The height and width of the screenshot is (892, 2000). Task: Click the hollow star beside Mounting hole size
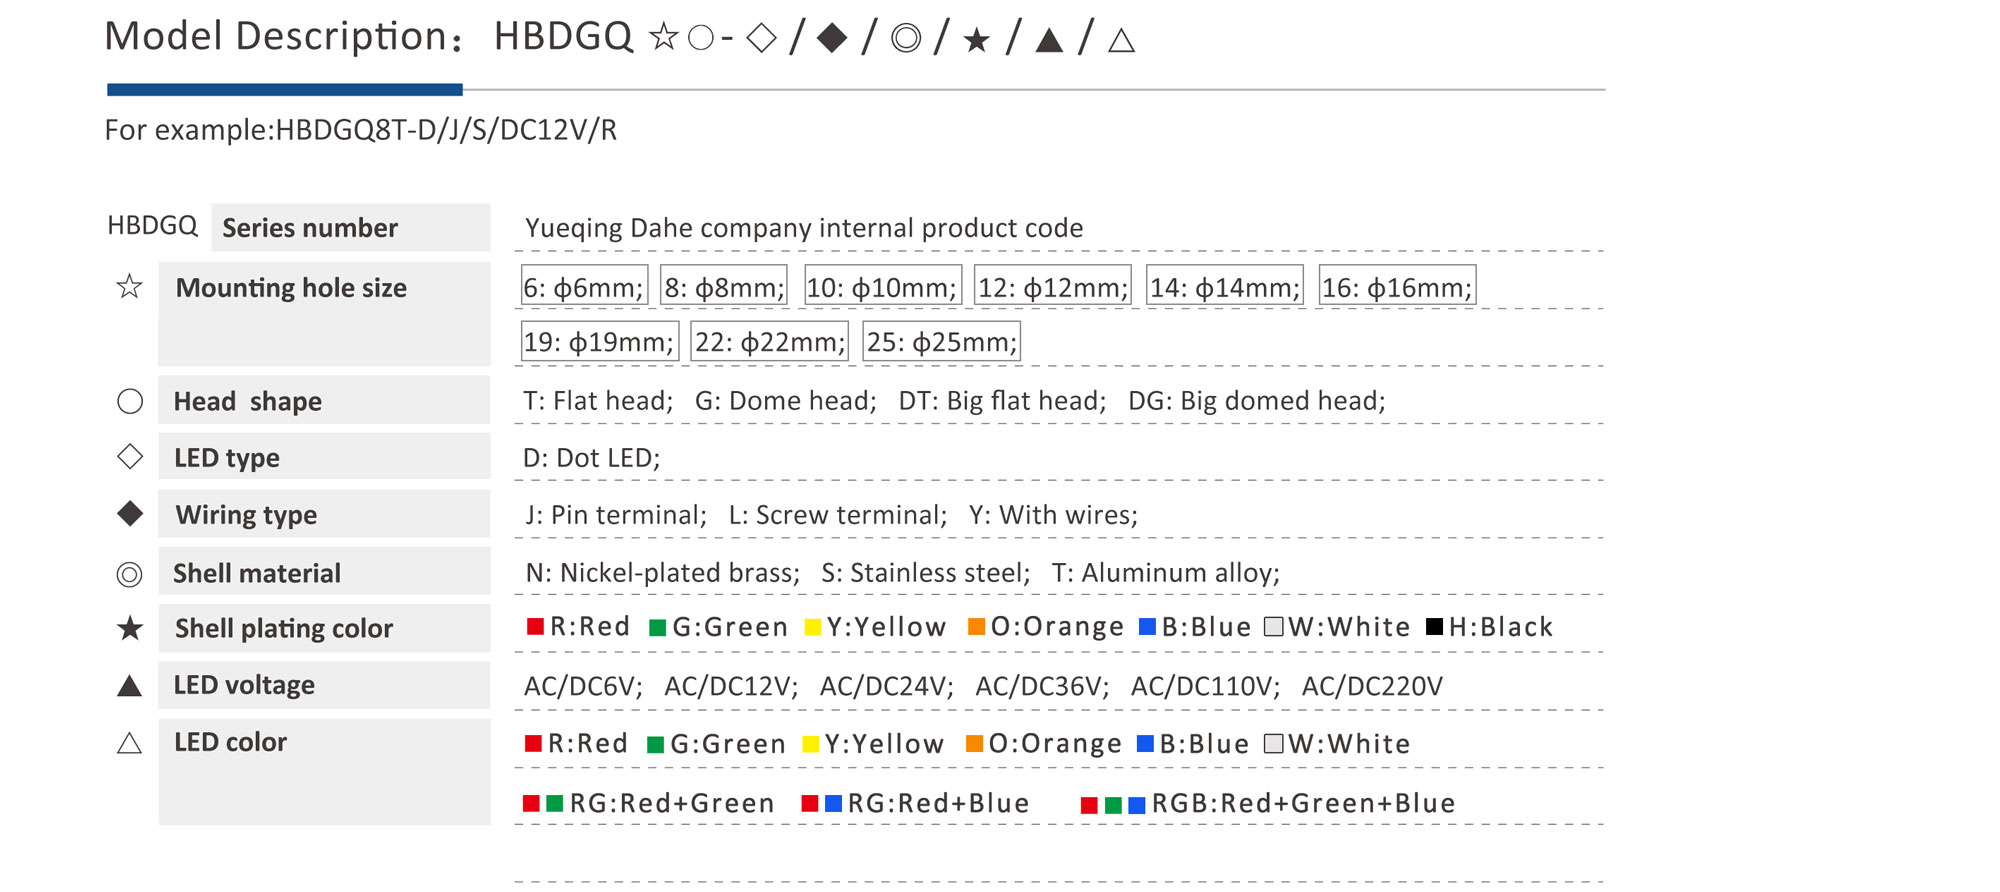[x=129, y=287]
